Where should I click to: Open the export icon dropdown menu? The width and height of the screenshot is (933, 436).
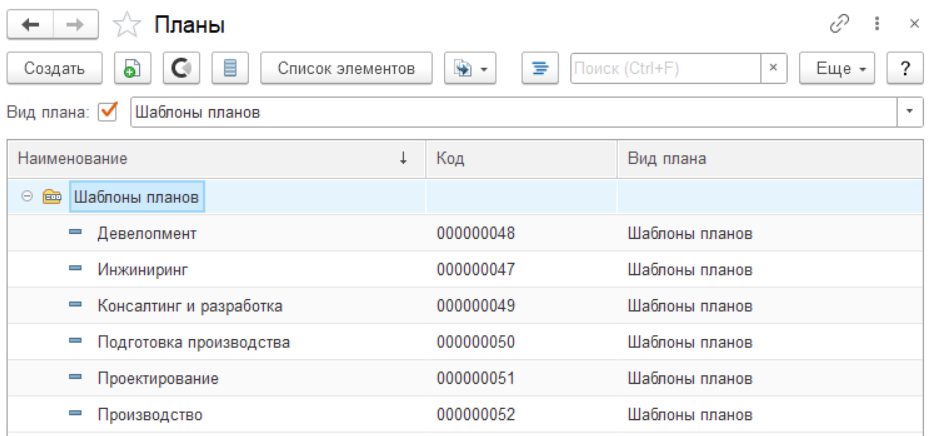click(469, 68)
